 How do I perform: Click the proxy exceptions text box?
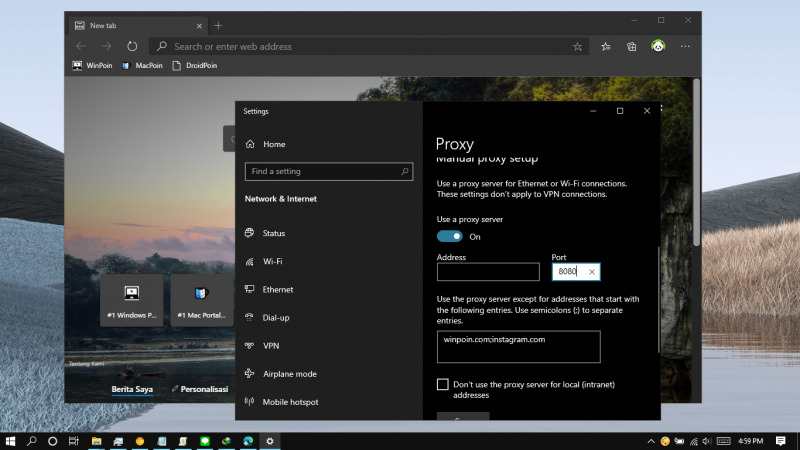click(518, 346)
